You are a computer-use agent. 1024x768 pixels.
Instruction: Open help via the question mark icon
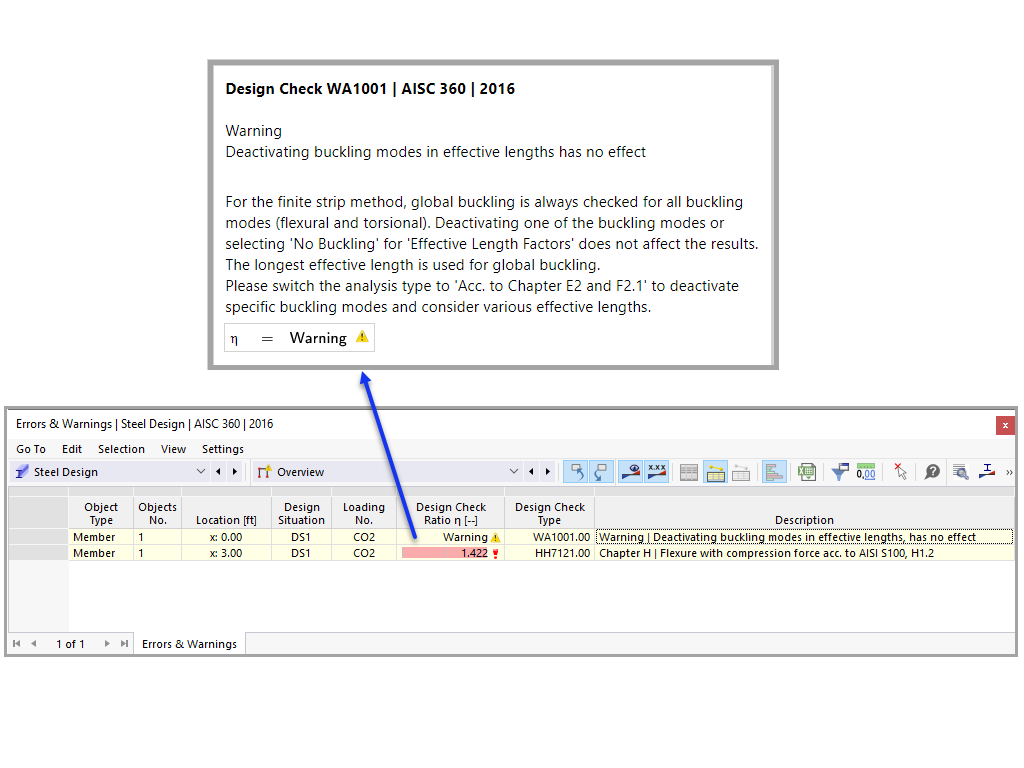(931, 471)
